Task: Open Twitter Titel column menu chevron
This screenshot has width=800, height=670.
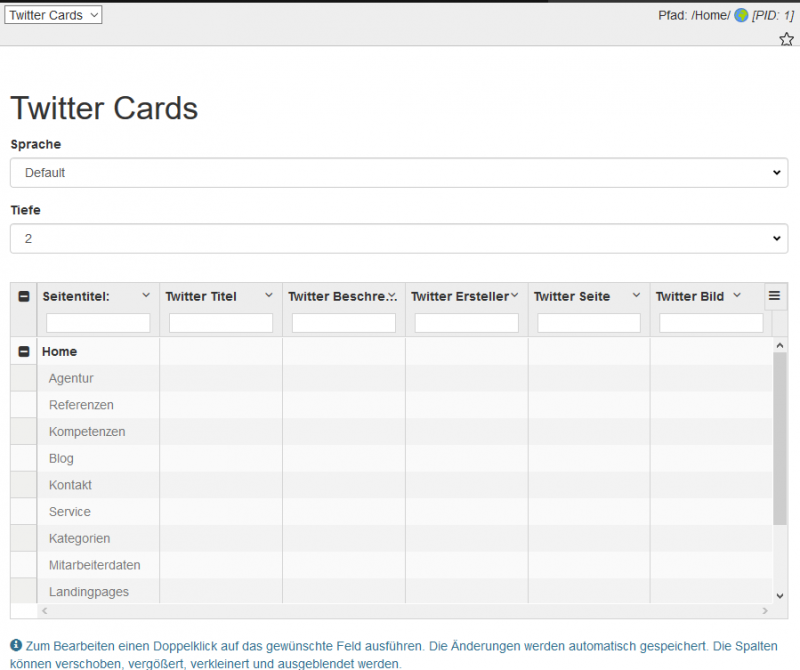Action: [x=269, y=295]
